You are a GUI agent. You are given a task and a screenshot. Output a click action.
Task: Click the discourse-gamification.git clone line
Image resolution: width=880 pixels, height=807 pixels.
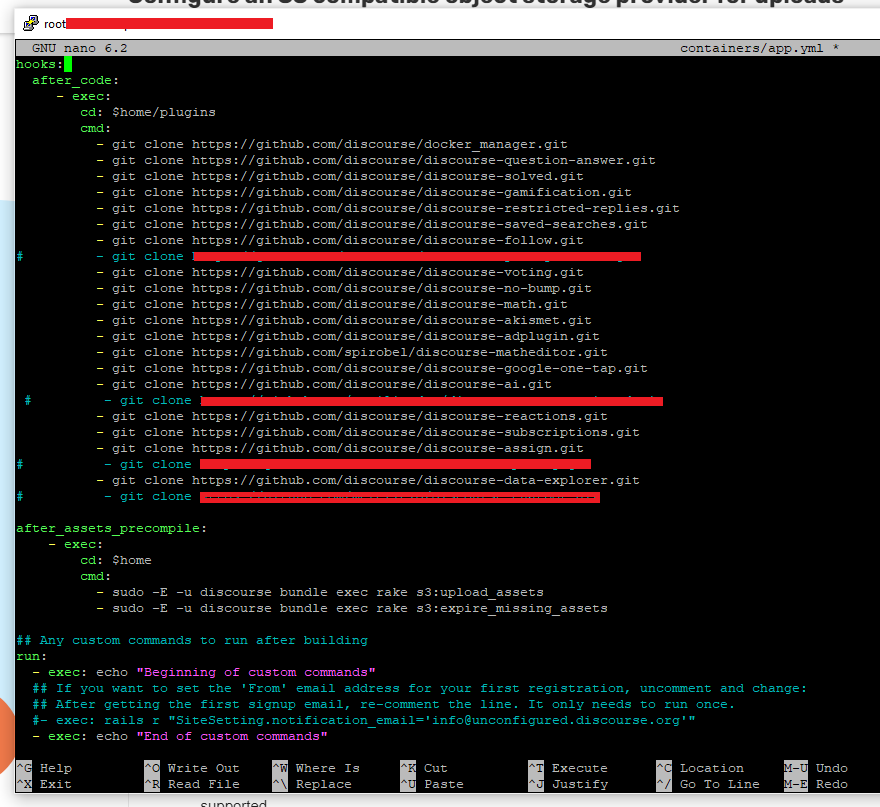tap(364, 192)
